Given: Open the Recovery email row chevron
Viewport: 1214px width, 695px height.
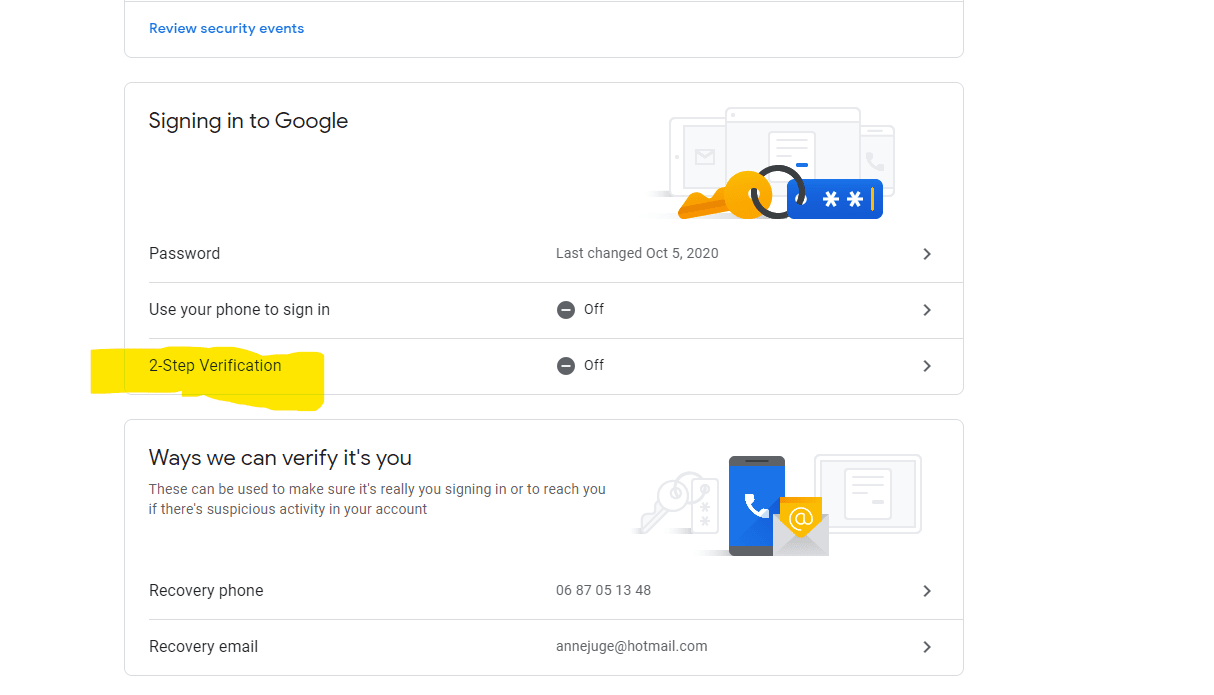Looking at the screenshot, I should click(x=927, y=647).
